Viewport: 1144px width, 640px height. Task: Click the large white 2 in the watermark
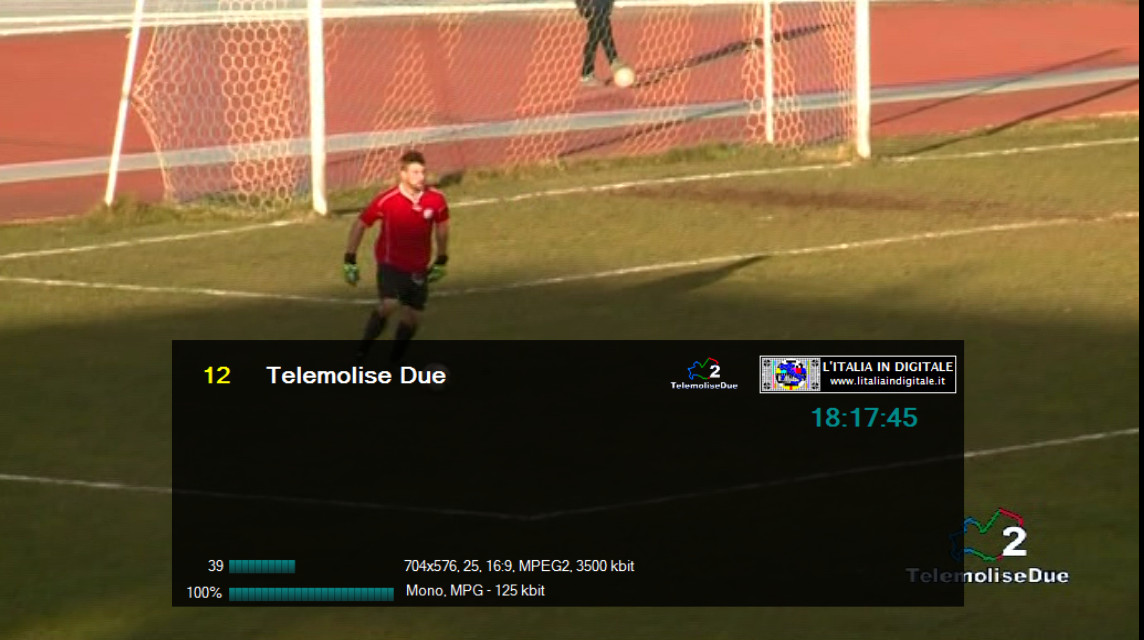[1014, 541]
